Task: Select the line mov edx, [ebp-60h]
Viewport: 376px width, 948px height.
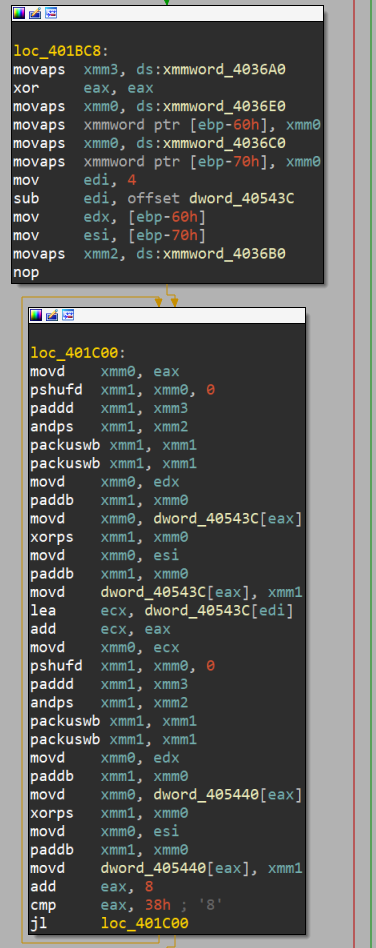Action: pyautogui.click(x=109, y=217)
